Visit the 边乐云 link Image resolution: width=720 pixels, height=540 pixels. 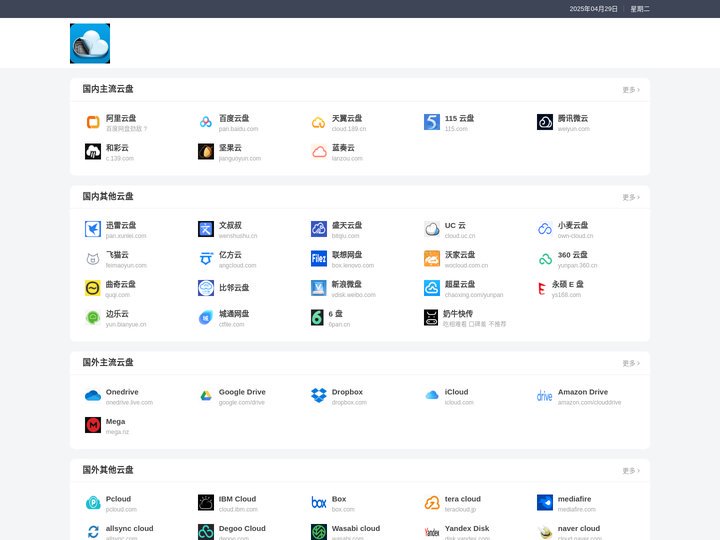117,314
